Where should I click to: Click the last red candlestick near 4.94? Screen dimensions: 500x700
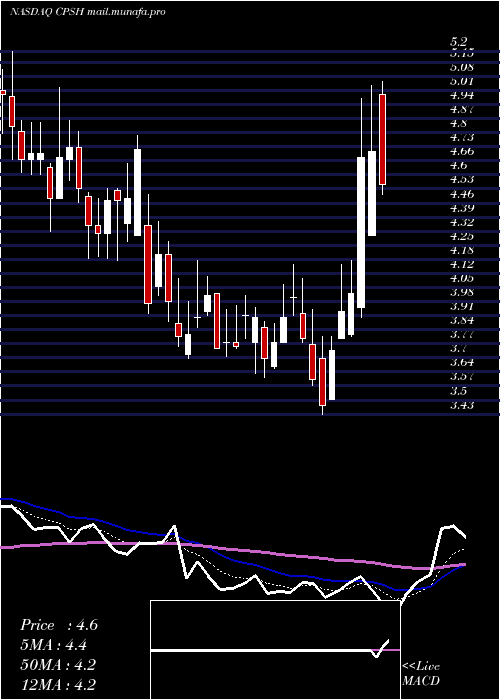[x=383, y=139]
